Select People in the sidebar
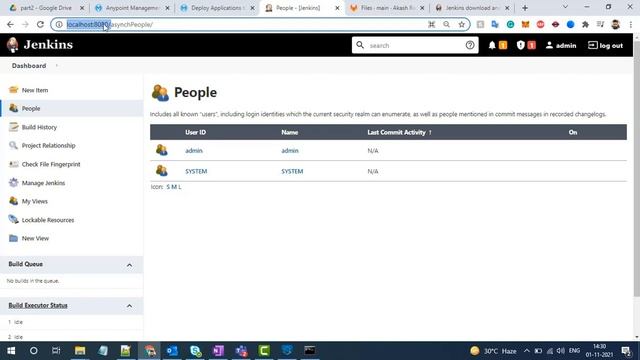This screenshot has height=360, width=640. (x=31, y=109)
